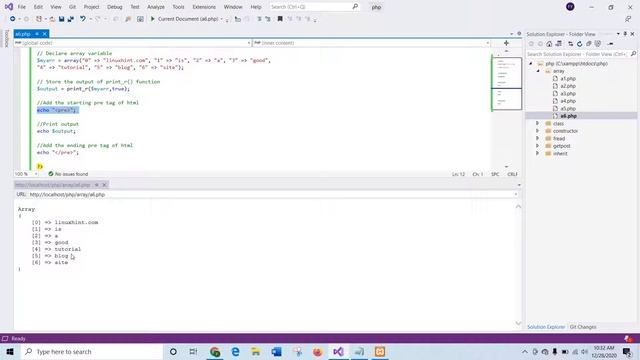Open a3.php in Solution Explorer

[x=568, y=93]
